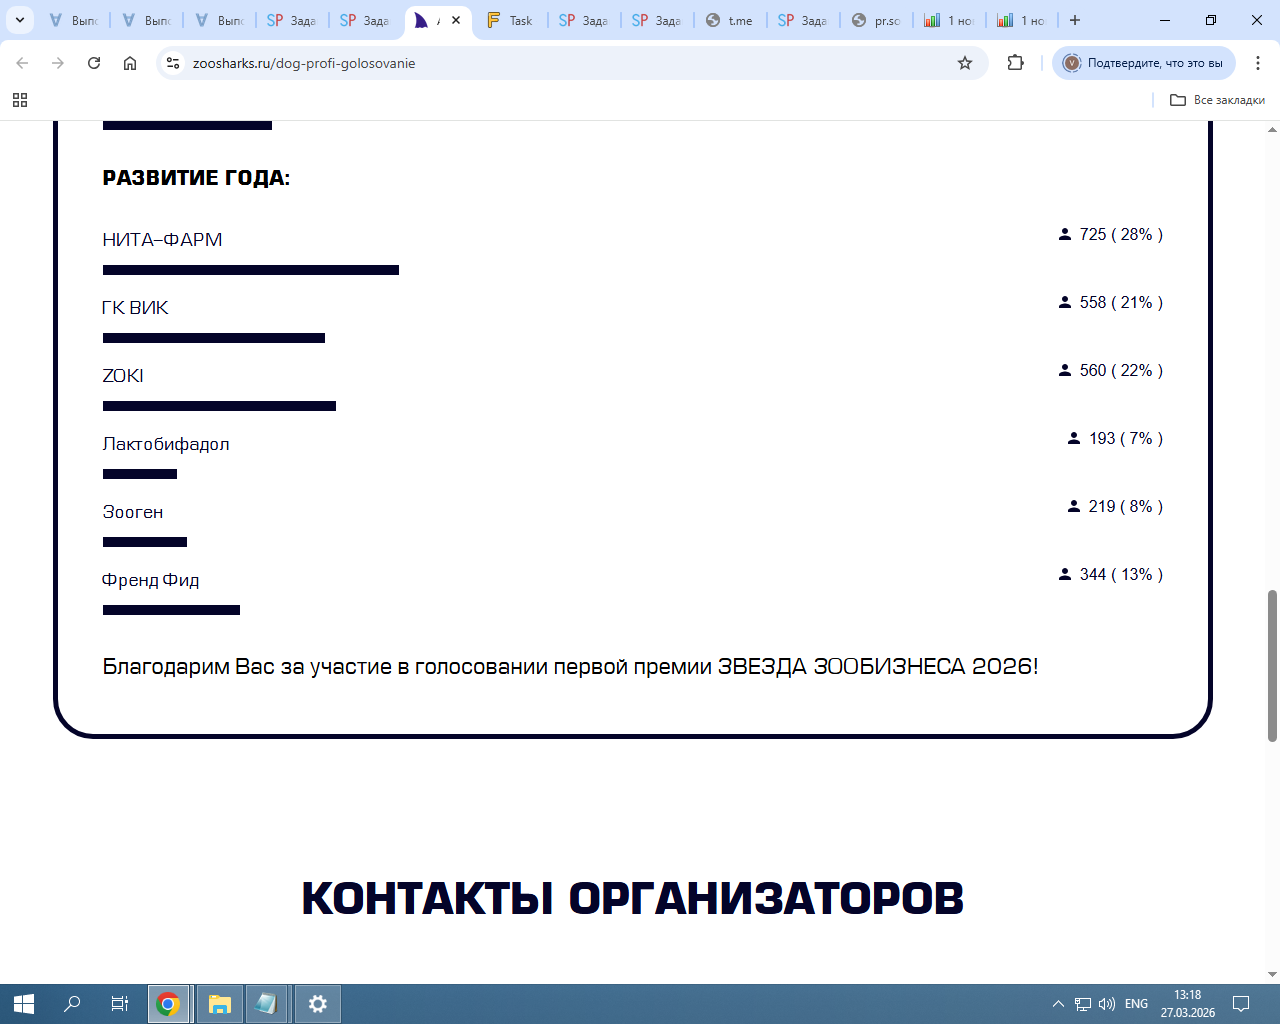Click the 'Подтвердите, что это вы' profile button
1280x1024 pixels.
pyautogui.click(x=1144, y=63)
